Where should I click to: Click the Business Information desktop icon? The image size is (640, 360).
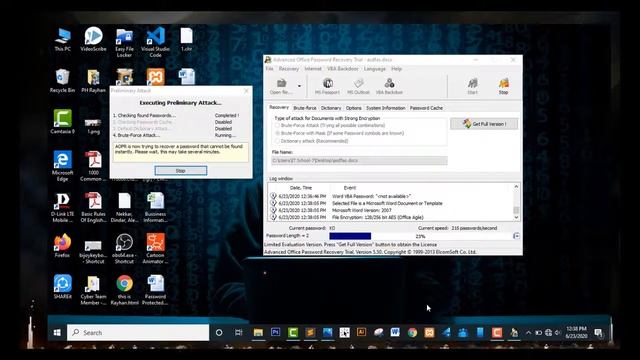click(x=156, y=207)
